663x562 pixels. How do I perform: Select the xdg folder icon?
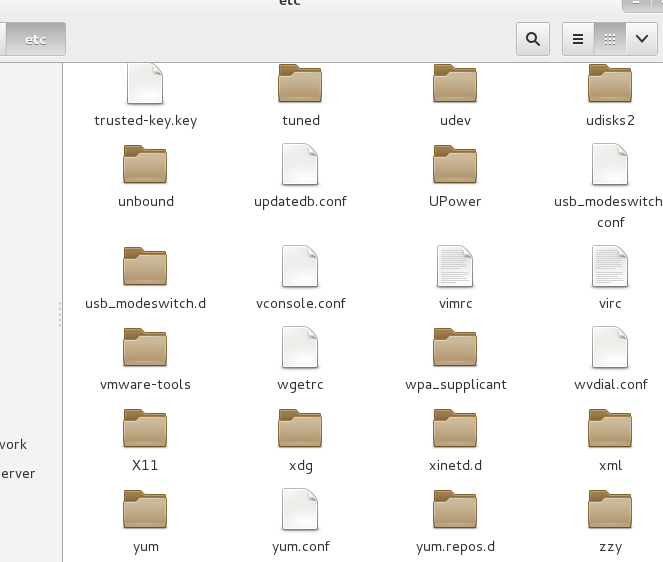click(x=300, y=428)
